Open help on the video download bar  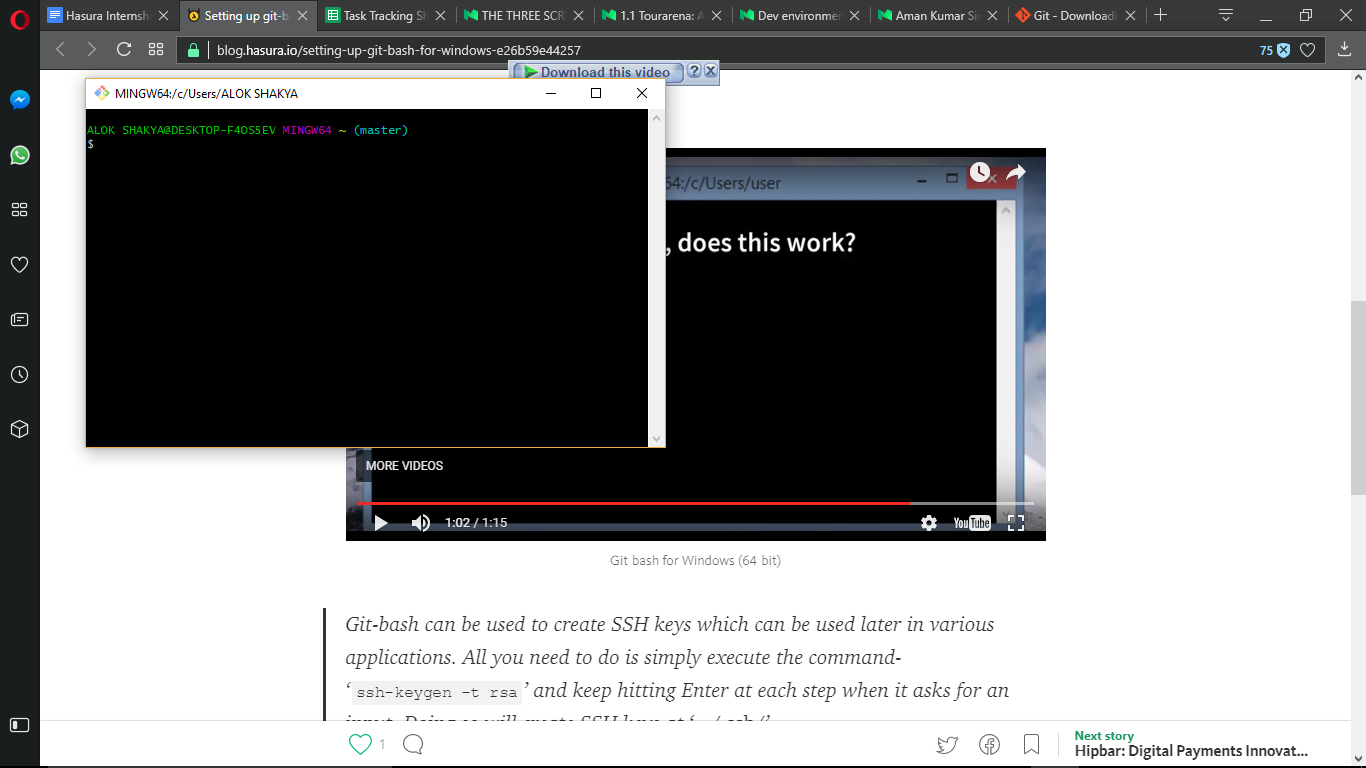694,72
